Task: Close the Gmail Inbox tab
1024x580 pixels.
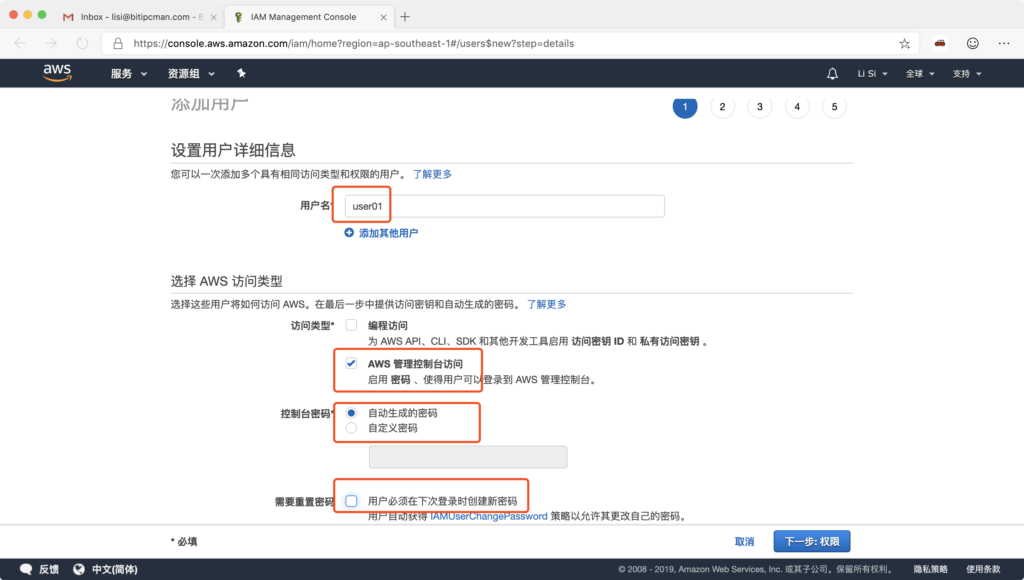Action: (214, 18)
